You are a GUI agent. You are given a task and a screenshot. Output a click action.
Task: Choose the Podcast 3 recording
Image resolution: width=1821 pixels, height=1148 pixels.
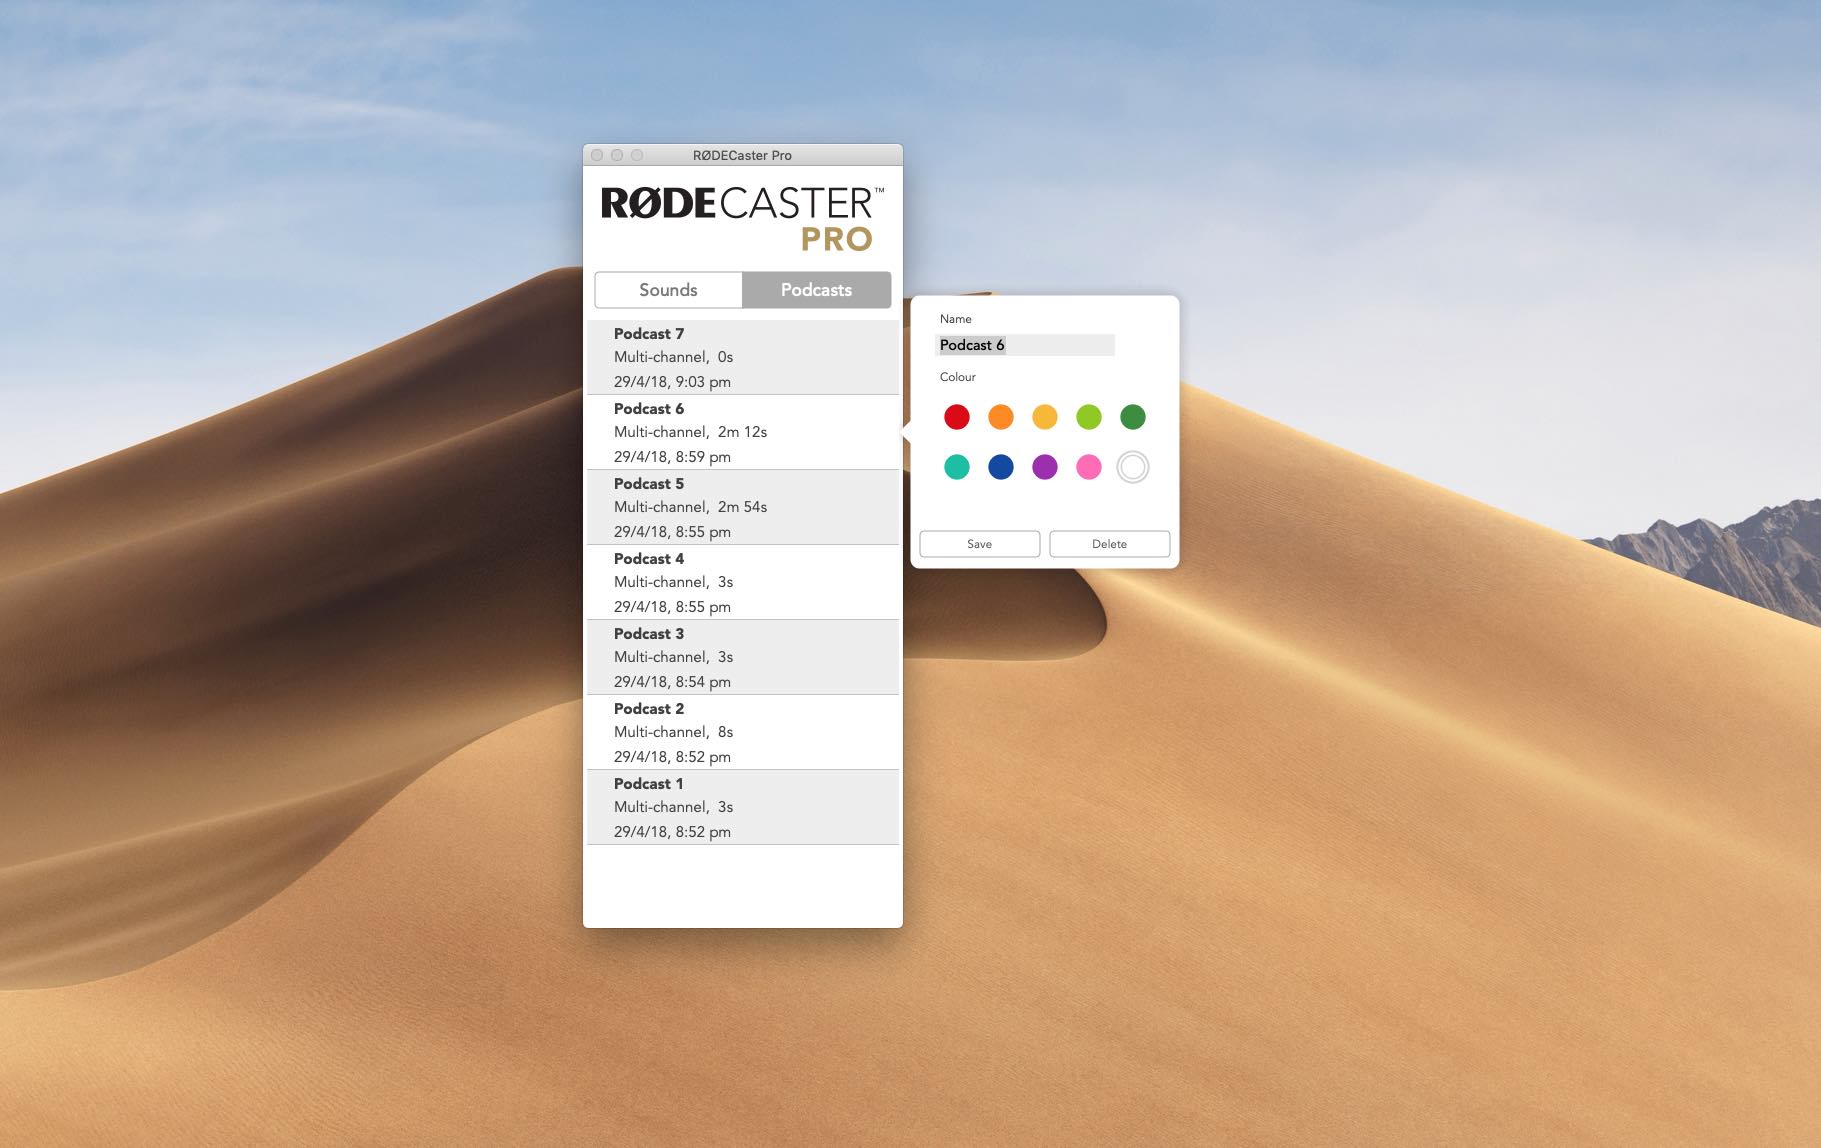(x=742, y=657)
